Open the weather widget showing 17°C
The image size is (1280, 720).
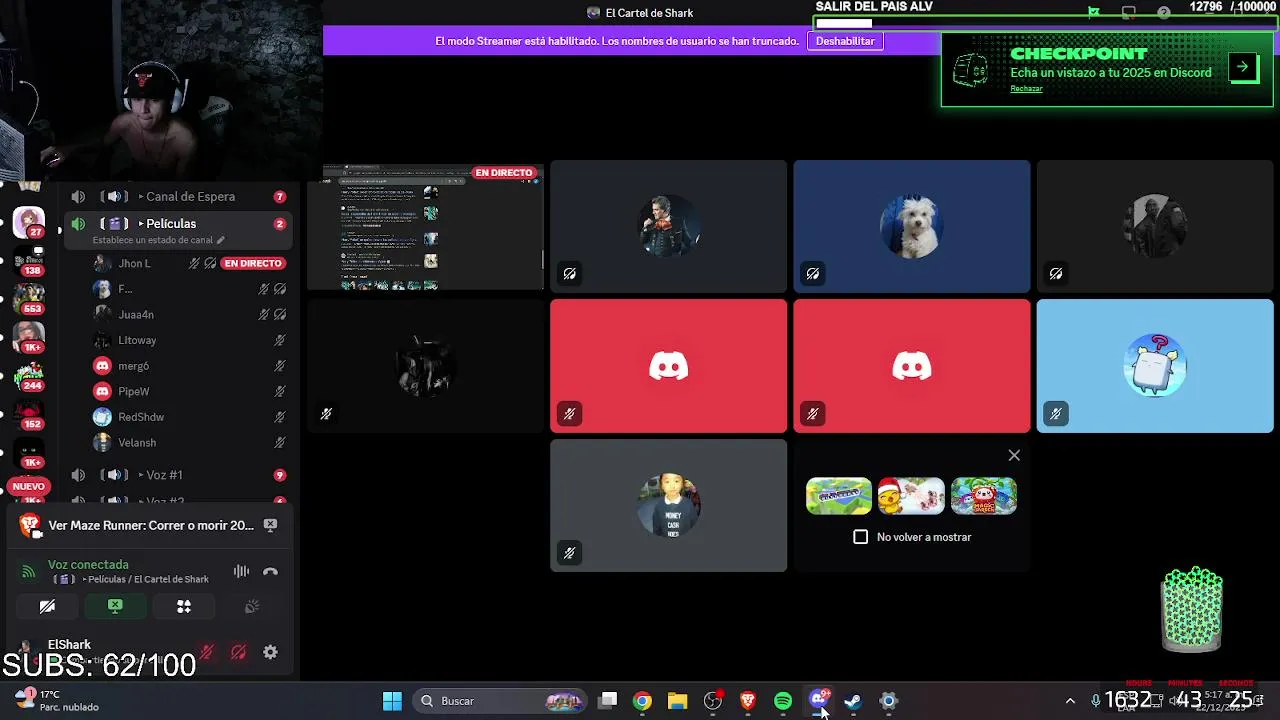(58, 700)
